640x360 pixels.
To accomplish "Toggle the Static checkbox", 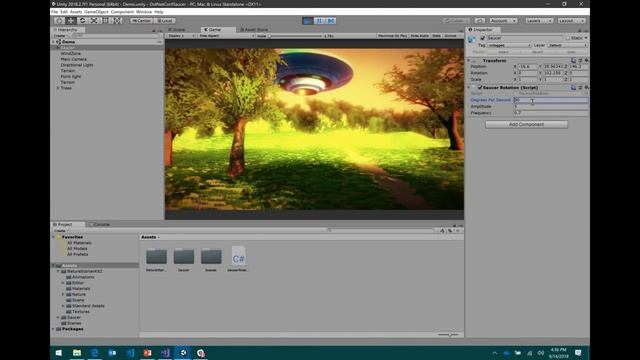I will [x=568, y=38].
